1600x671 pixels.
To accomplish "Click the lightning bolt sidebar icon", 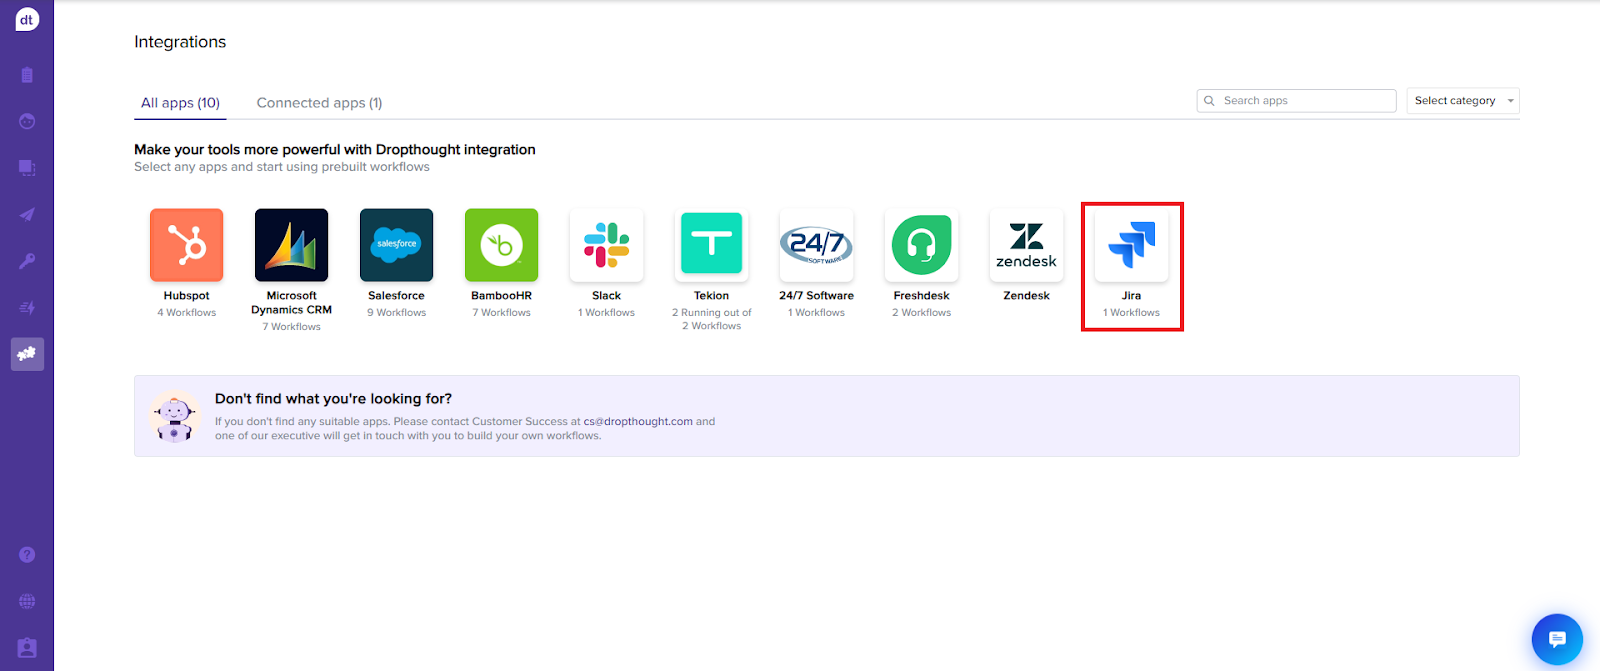I will (27, 308).
